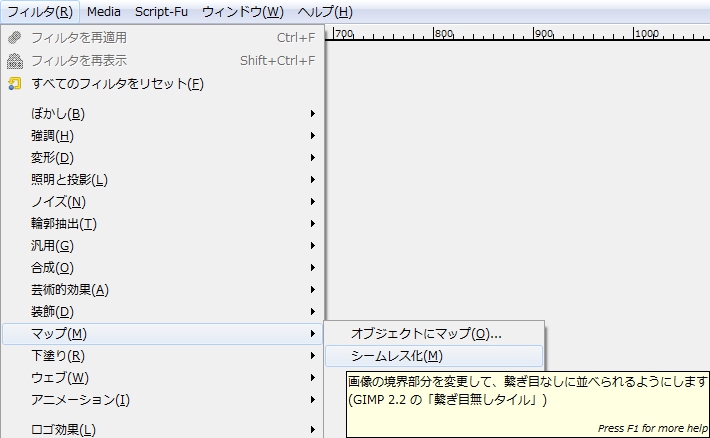Click ruler mark labeled 1000
The width and height of the screenshot is (710, 438).
(647, 34)
